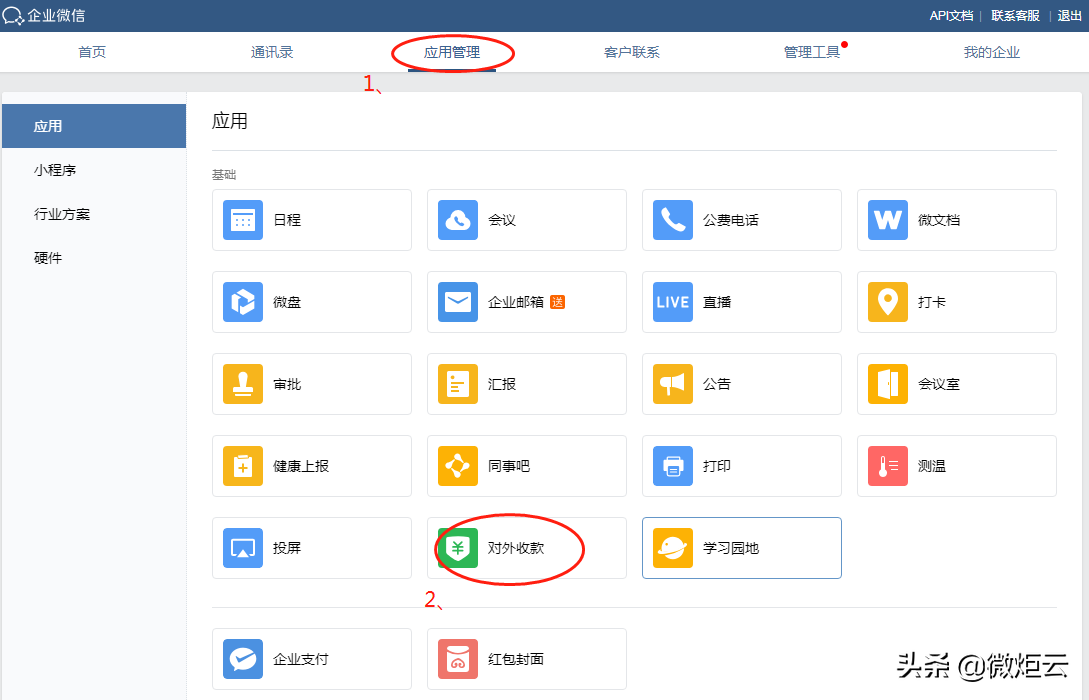1089x700 pixels.
Task: Open the 日程 (Schedule) app
Action: click(311, 220)
